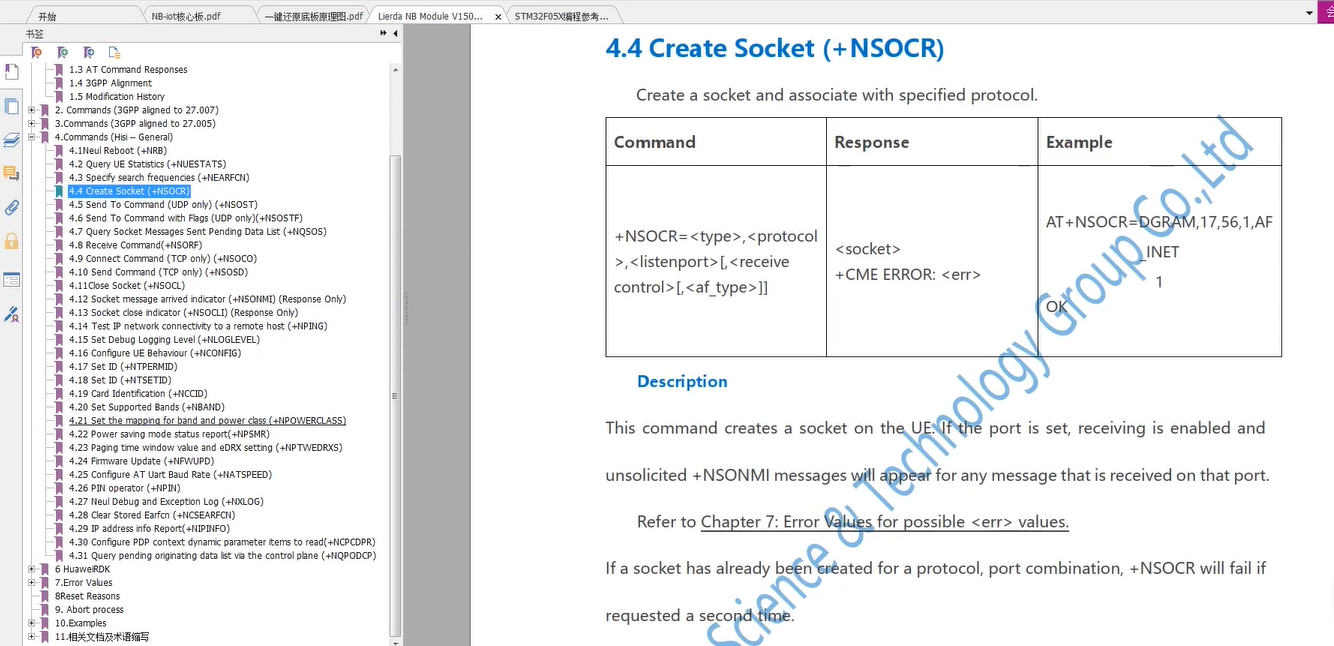Expand 3.Commands (3GPP aligned to 27.005)
Screen dimensions: 1334x646
32,124
